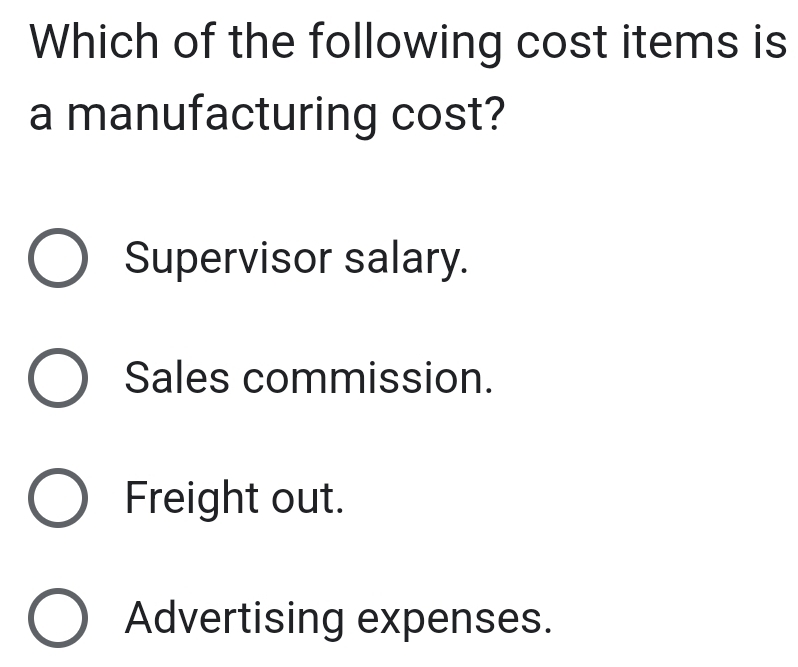Screen dimensions: 798x667
Task: Click the word 'Sales' in second option
Action: (x=177, y=378)
